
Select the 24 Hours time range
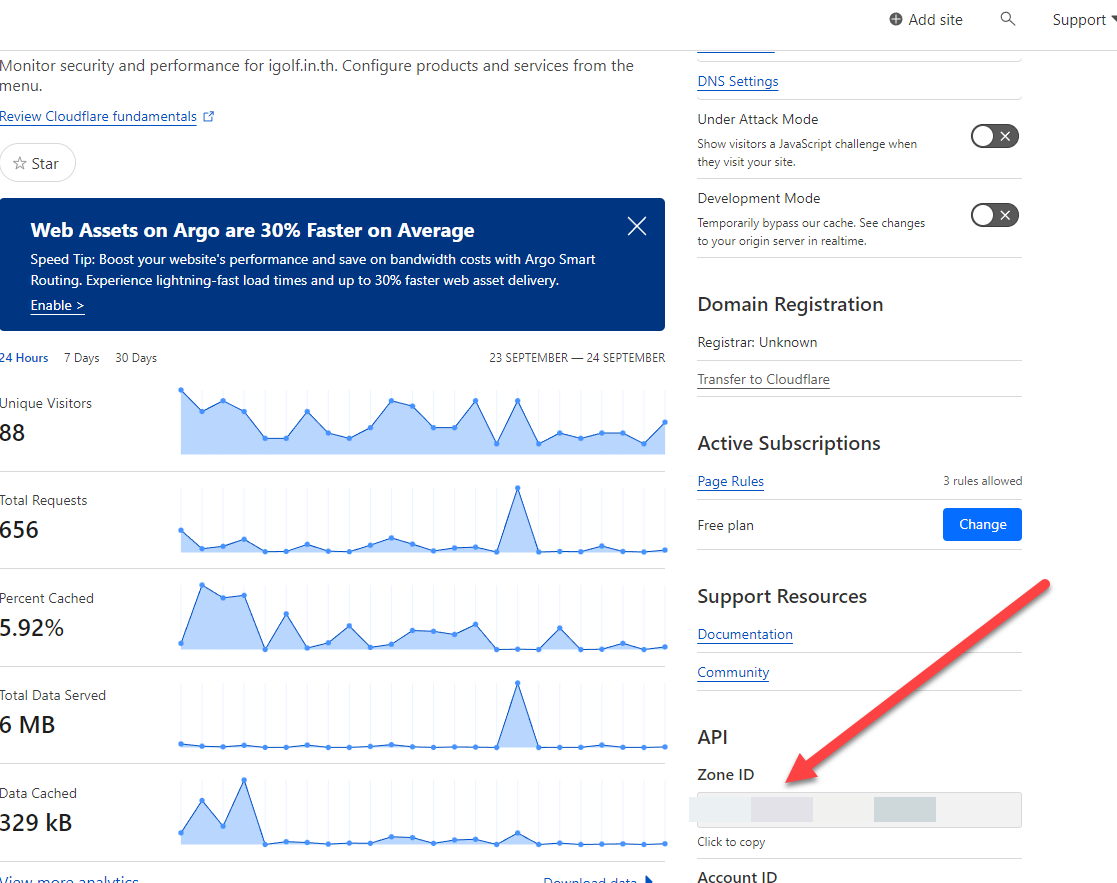[x=24, y=357]
